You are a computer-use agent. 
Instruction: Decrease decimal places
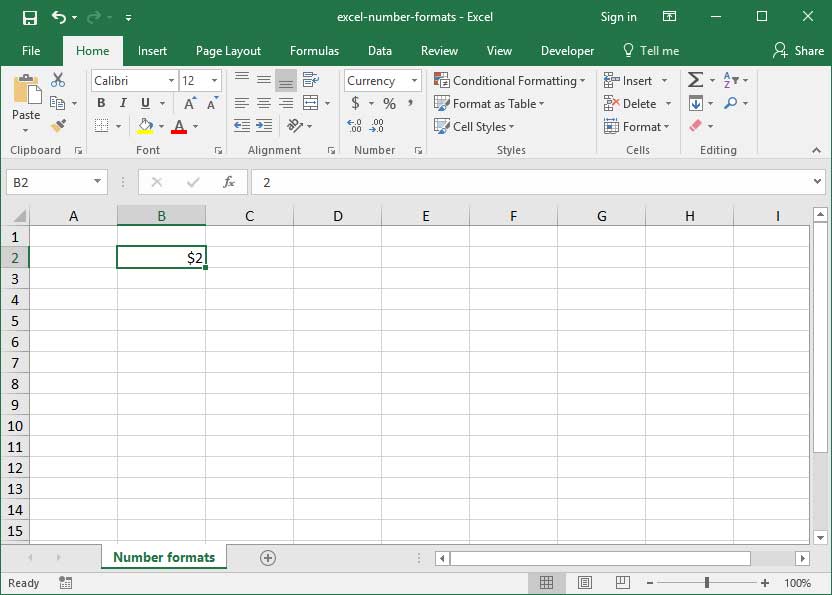[x=375, y=125]
